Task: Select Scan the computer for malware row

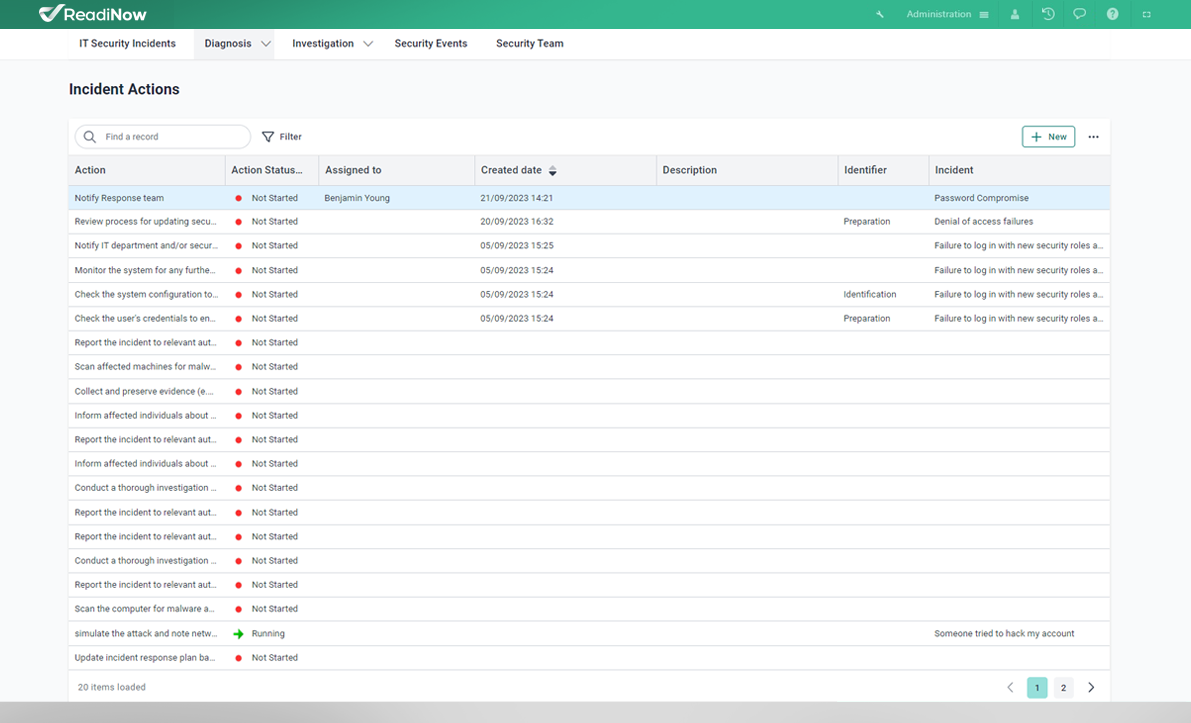Action: point(589,609)
